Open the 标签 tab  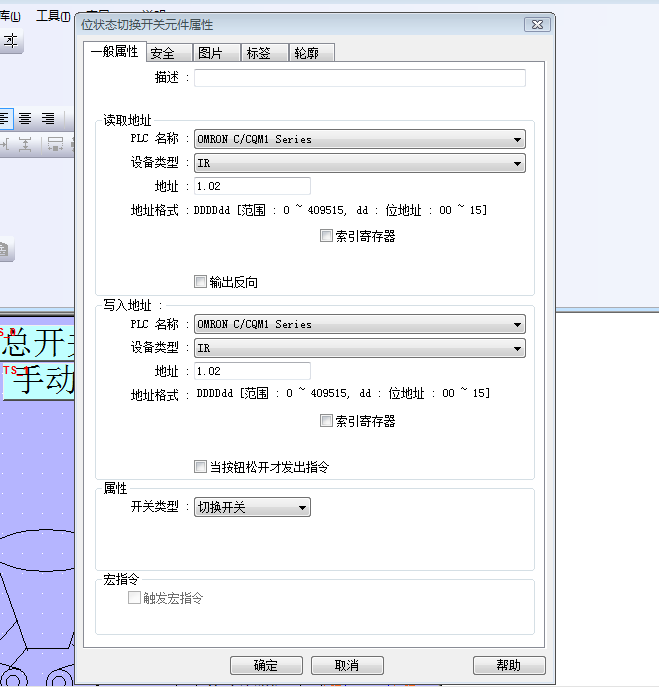258,53
